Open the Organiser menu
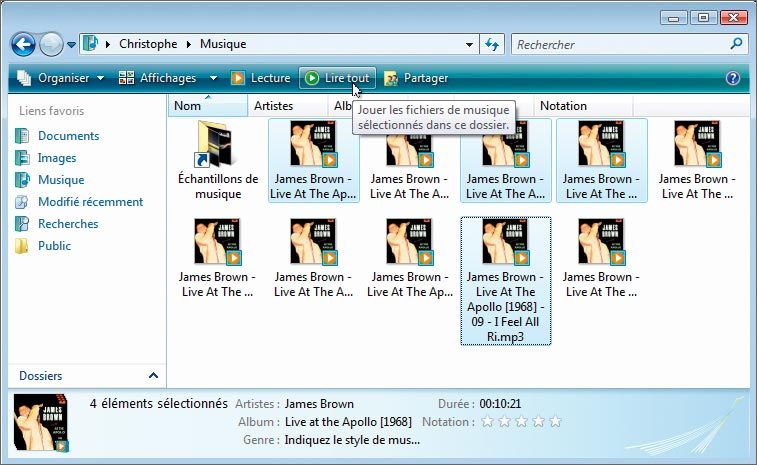This screenshot has width=757, height=465. (60, 78)
